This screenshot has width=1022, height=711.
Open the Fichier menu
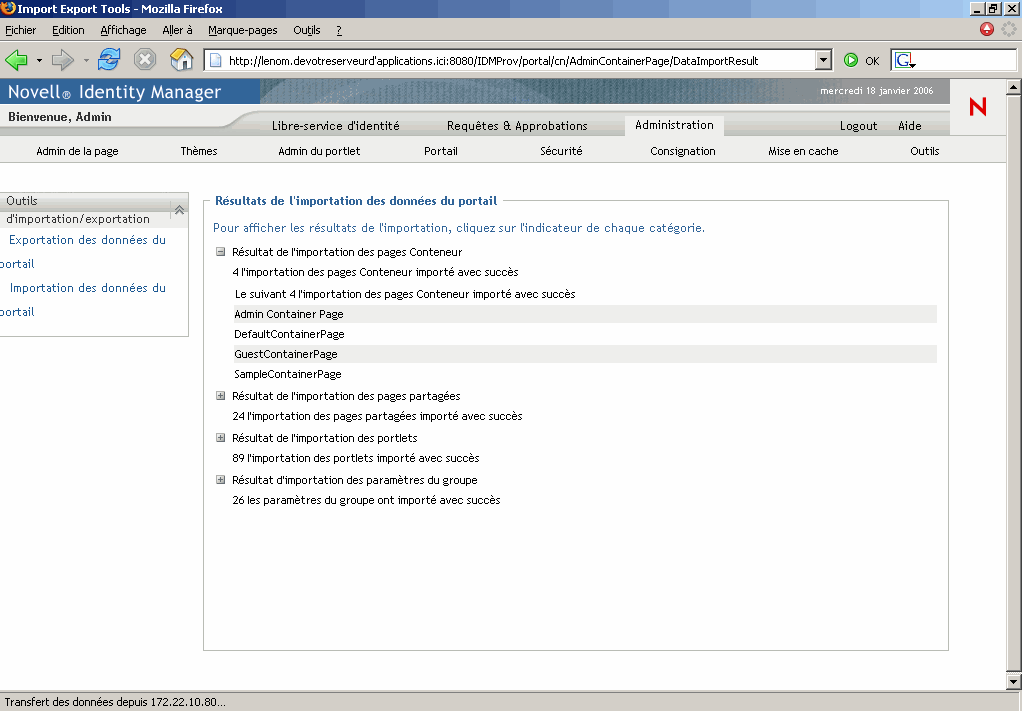pyautogui.click(x=21, y=30)
